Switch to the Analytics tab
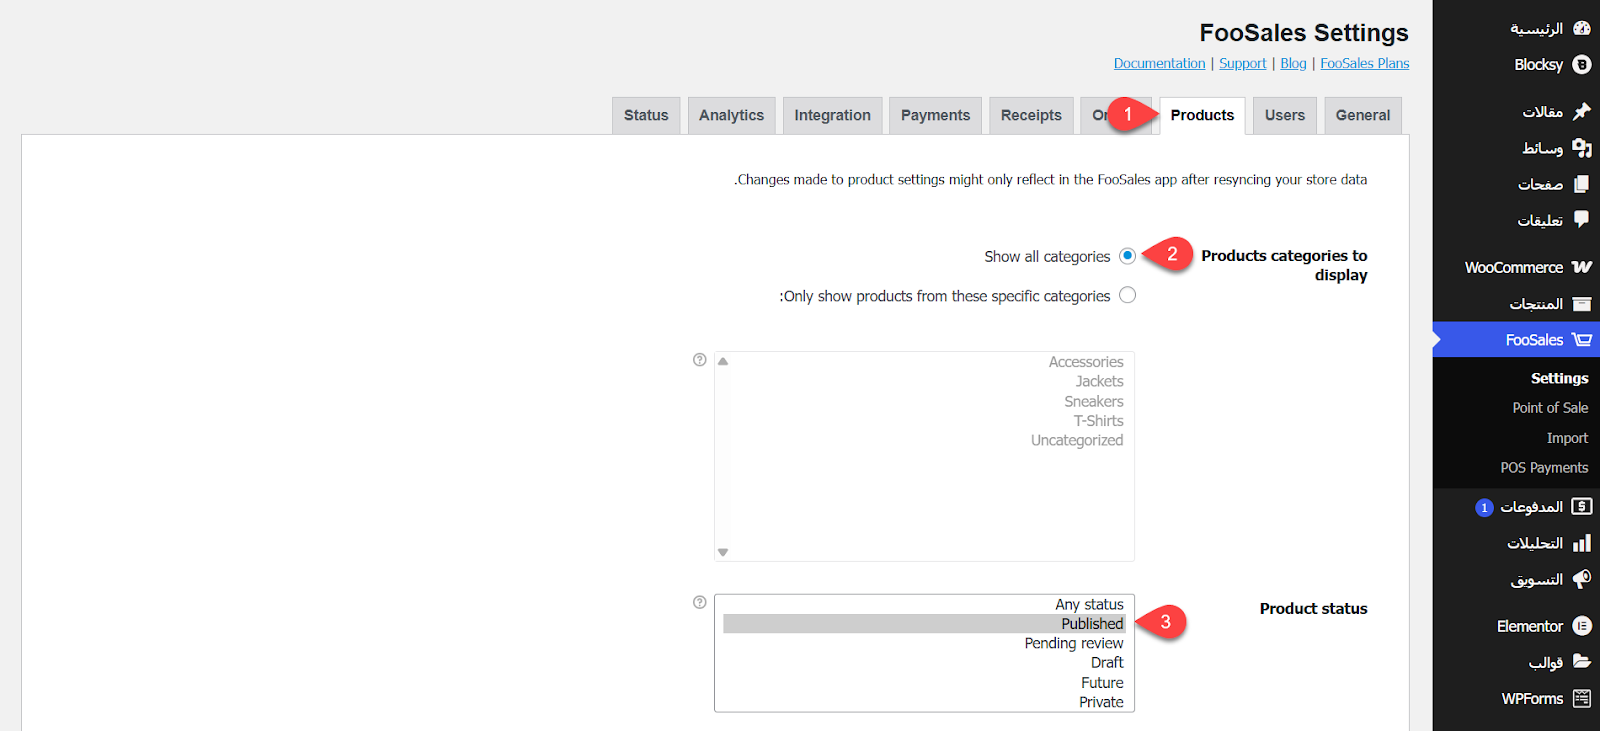Image resolution: width=1600 pixels, height=731 pixels. [731, 116]
